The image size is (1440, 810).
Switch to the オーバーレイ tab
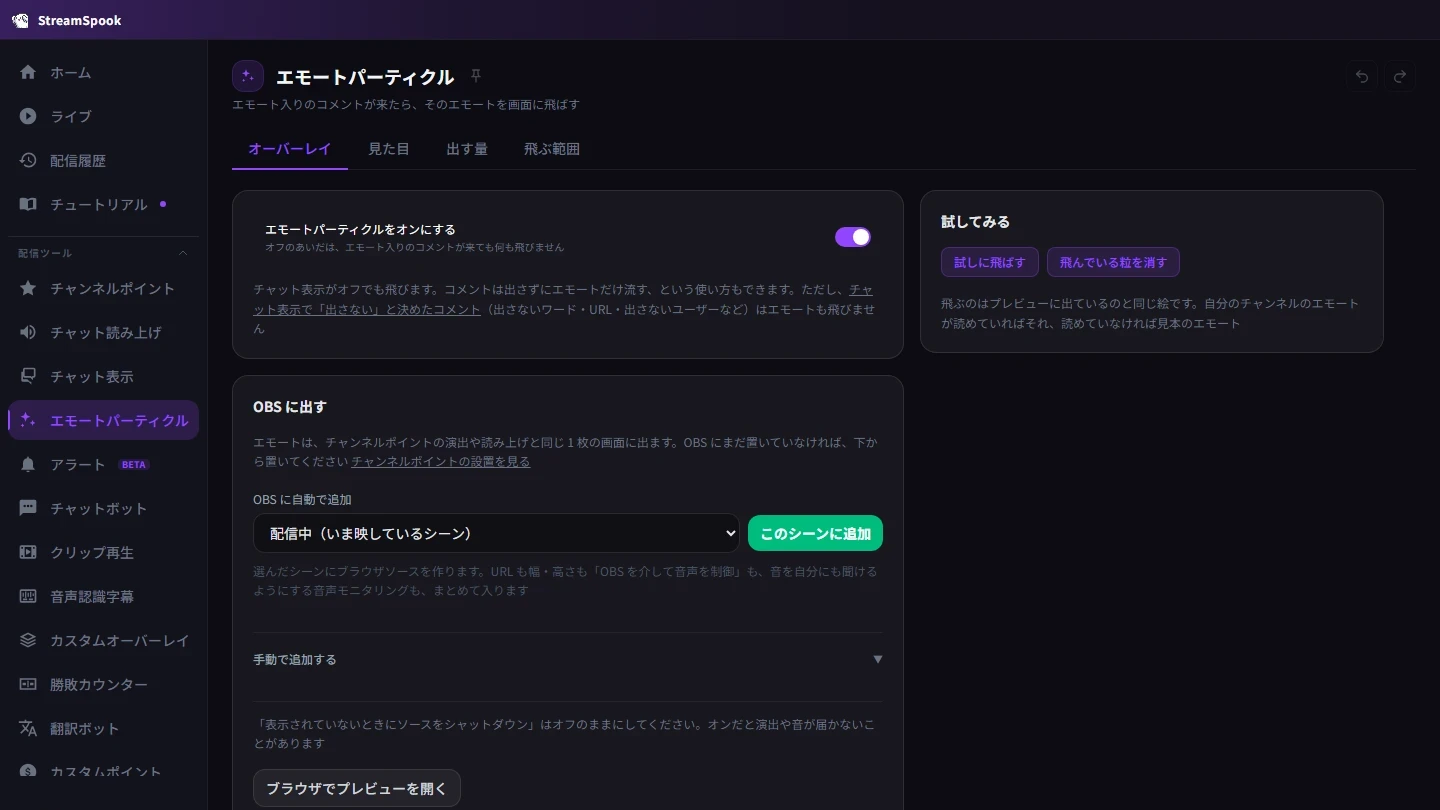click(290, 149)
